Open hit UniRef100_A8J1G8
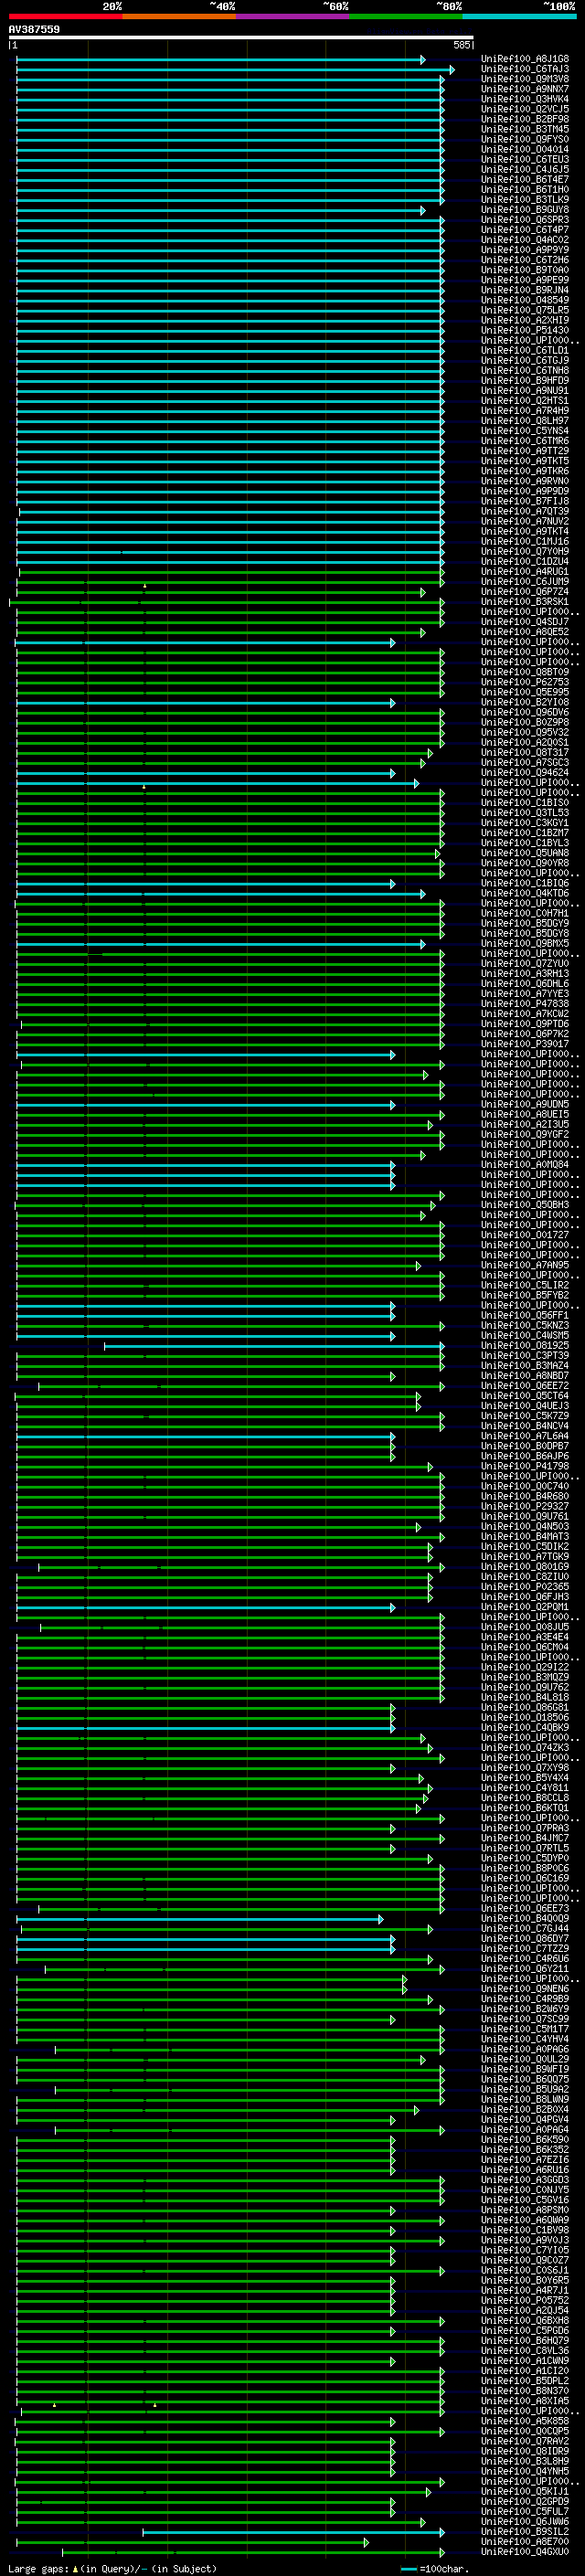 point(525,59)
